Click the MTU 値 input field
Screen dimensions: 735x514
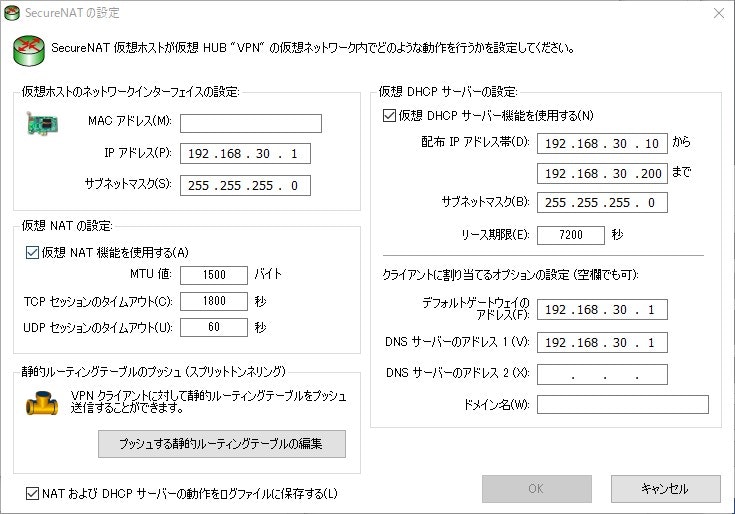[214, 275]
